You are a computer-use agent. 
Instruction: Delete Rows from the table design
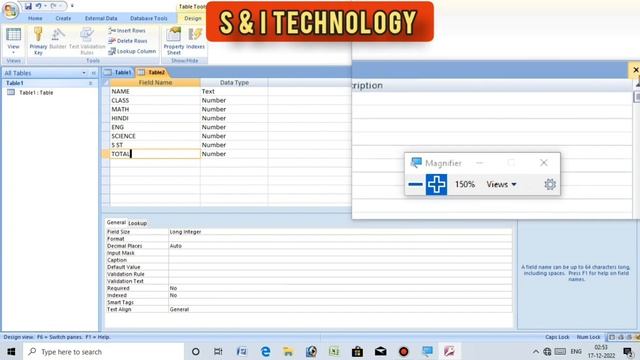pyautogui.click(x=128, y=41)
